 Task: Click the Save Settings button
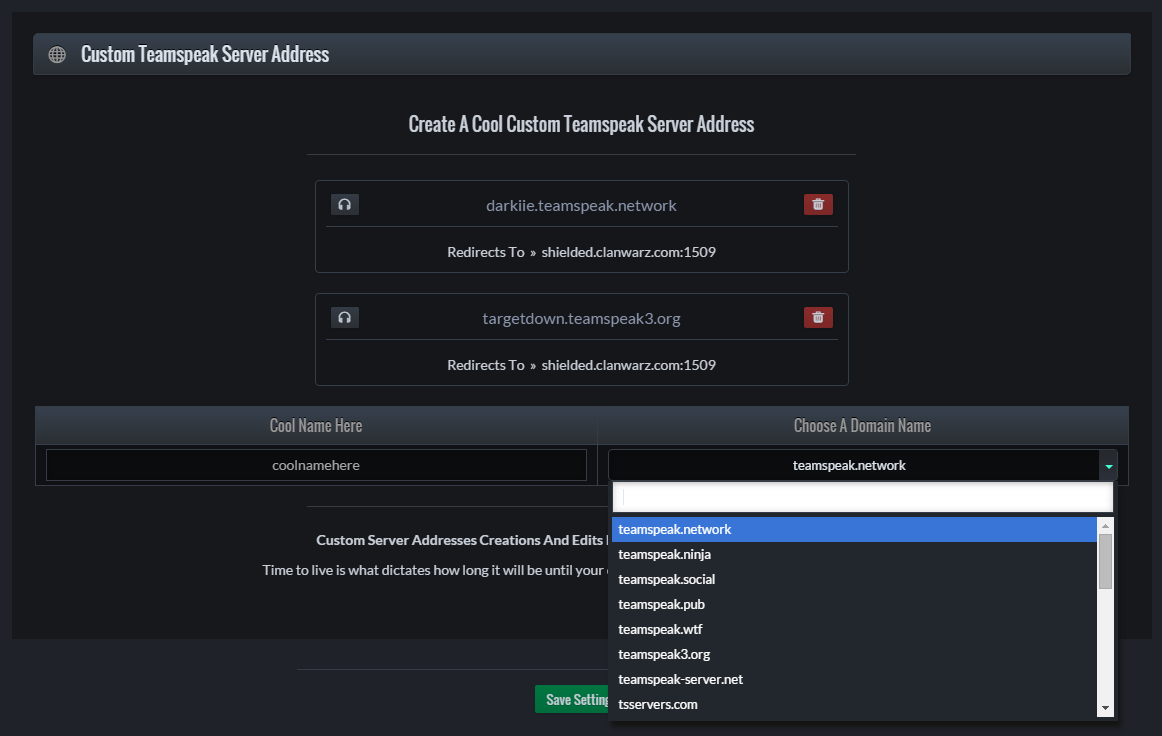(573, 700)
